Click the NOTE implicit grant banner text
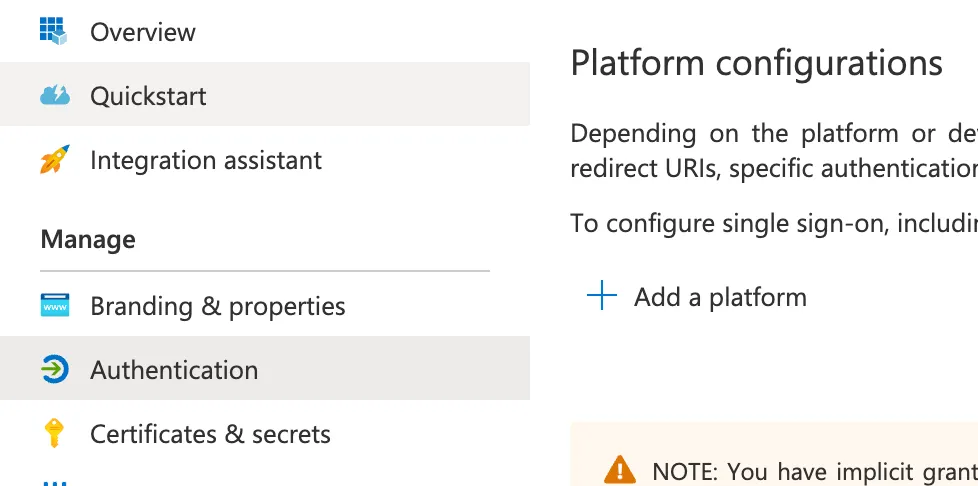This screenshot has height=486, width=978. pos(815,472)
